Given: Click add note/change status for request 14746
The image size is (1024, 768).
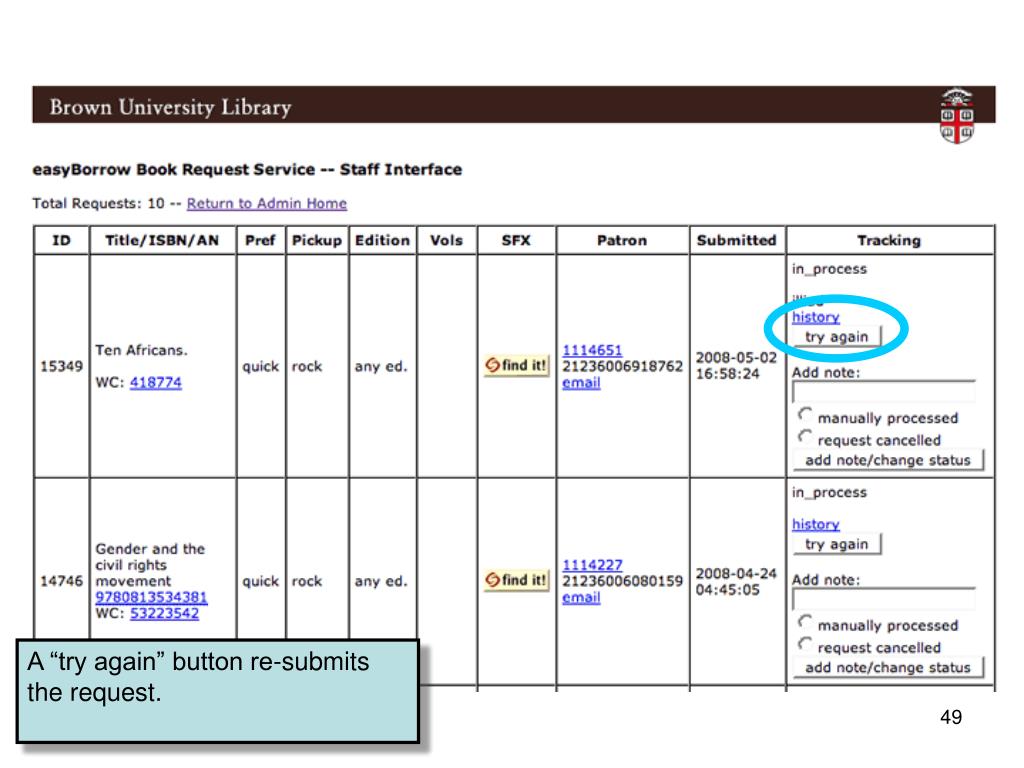Looking at the screenshot, I should click(x=888, y=667).
